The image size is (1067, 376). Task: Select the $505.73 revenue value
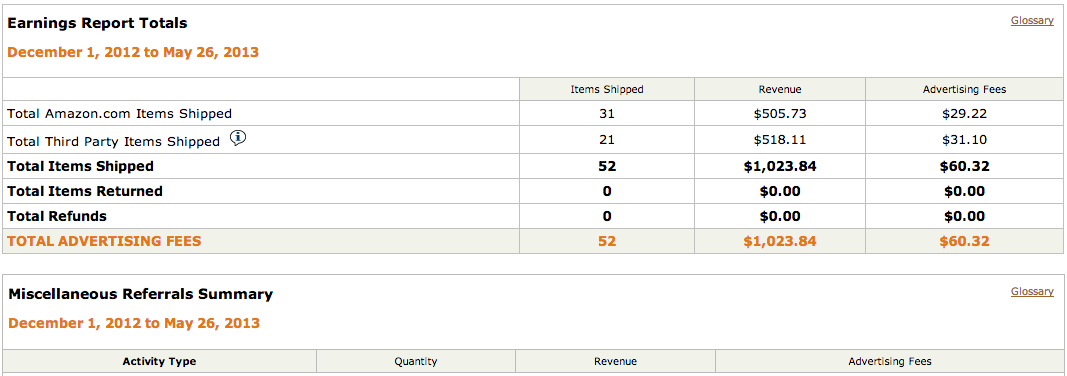780,114
